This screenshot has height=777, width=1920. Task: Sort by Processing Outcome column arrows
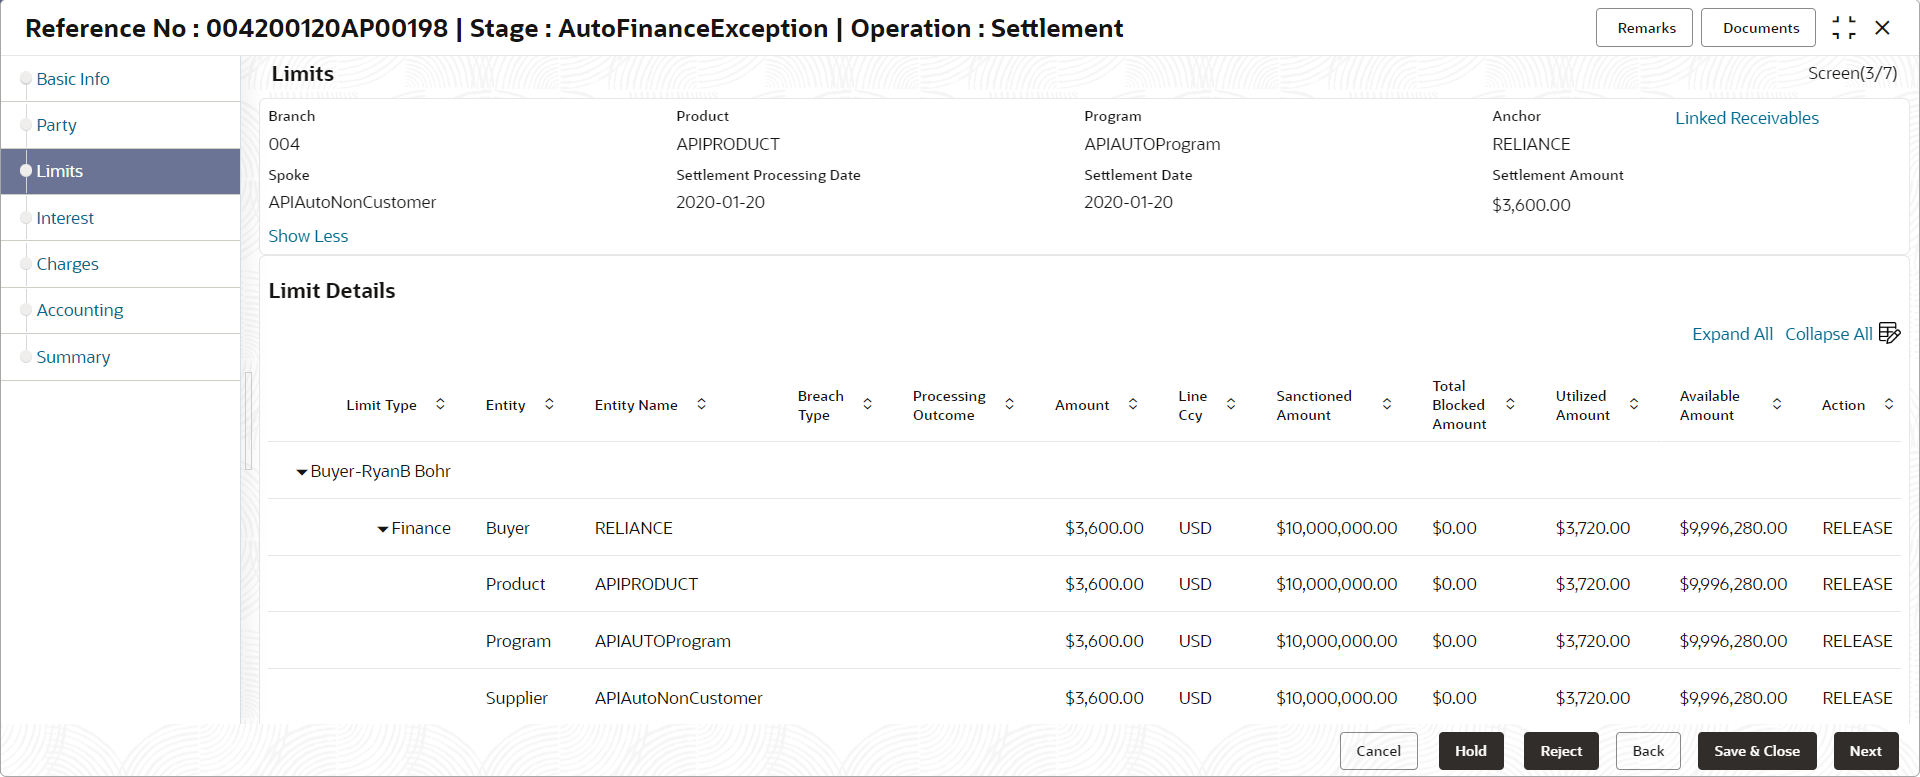(1009, 404)
